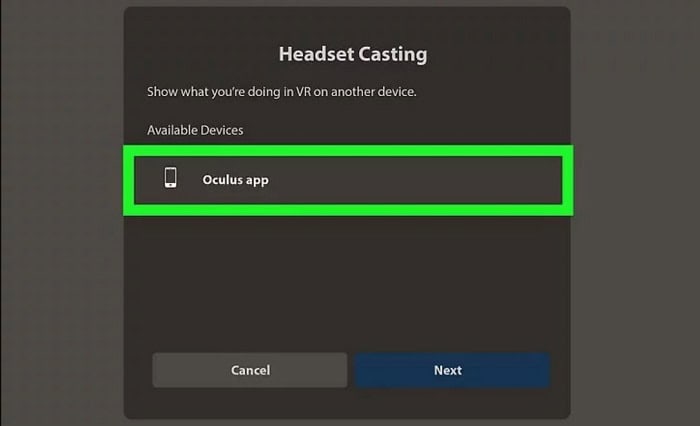700x426 pixels.
Task: Click the Cancel button
Action: [250, 370]
